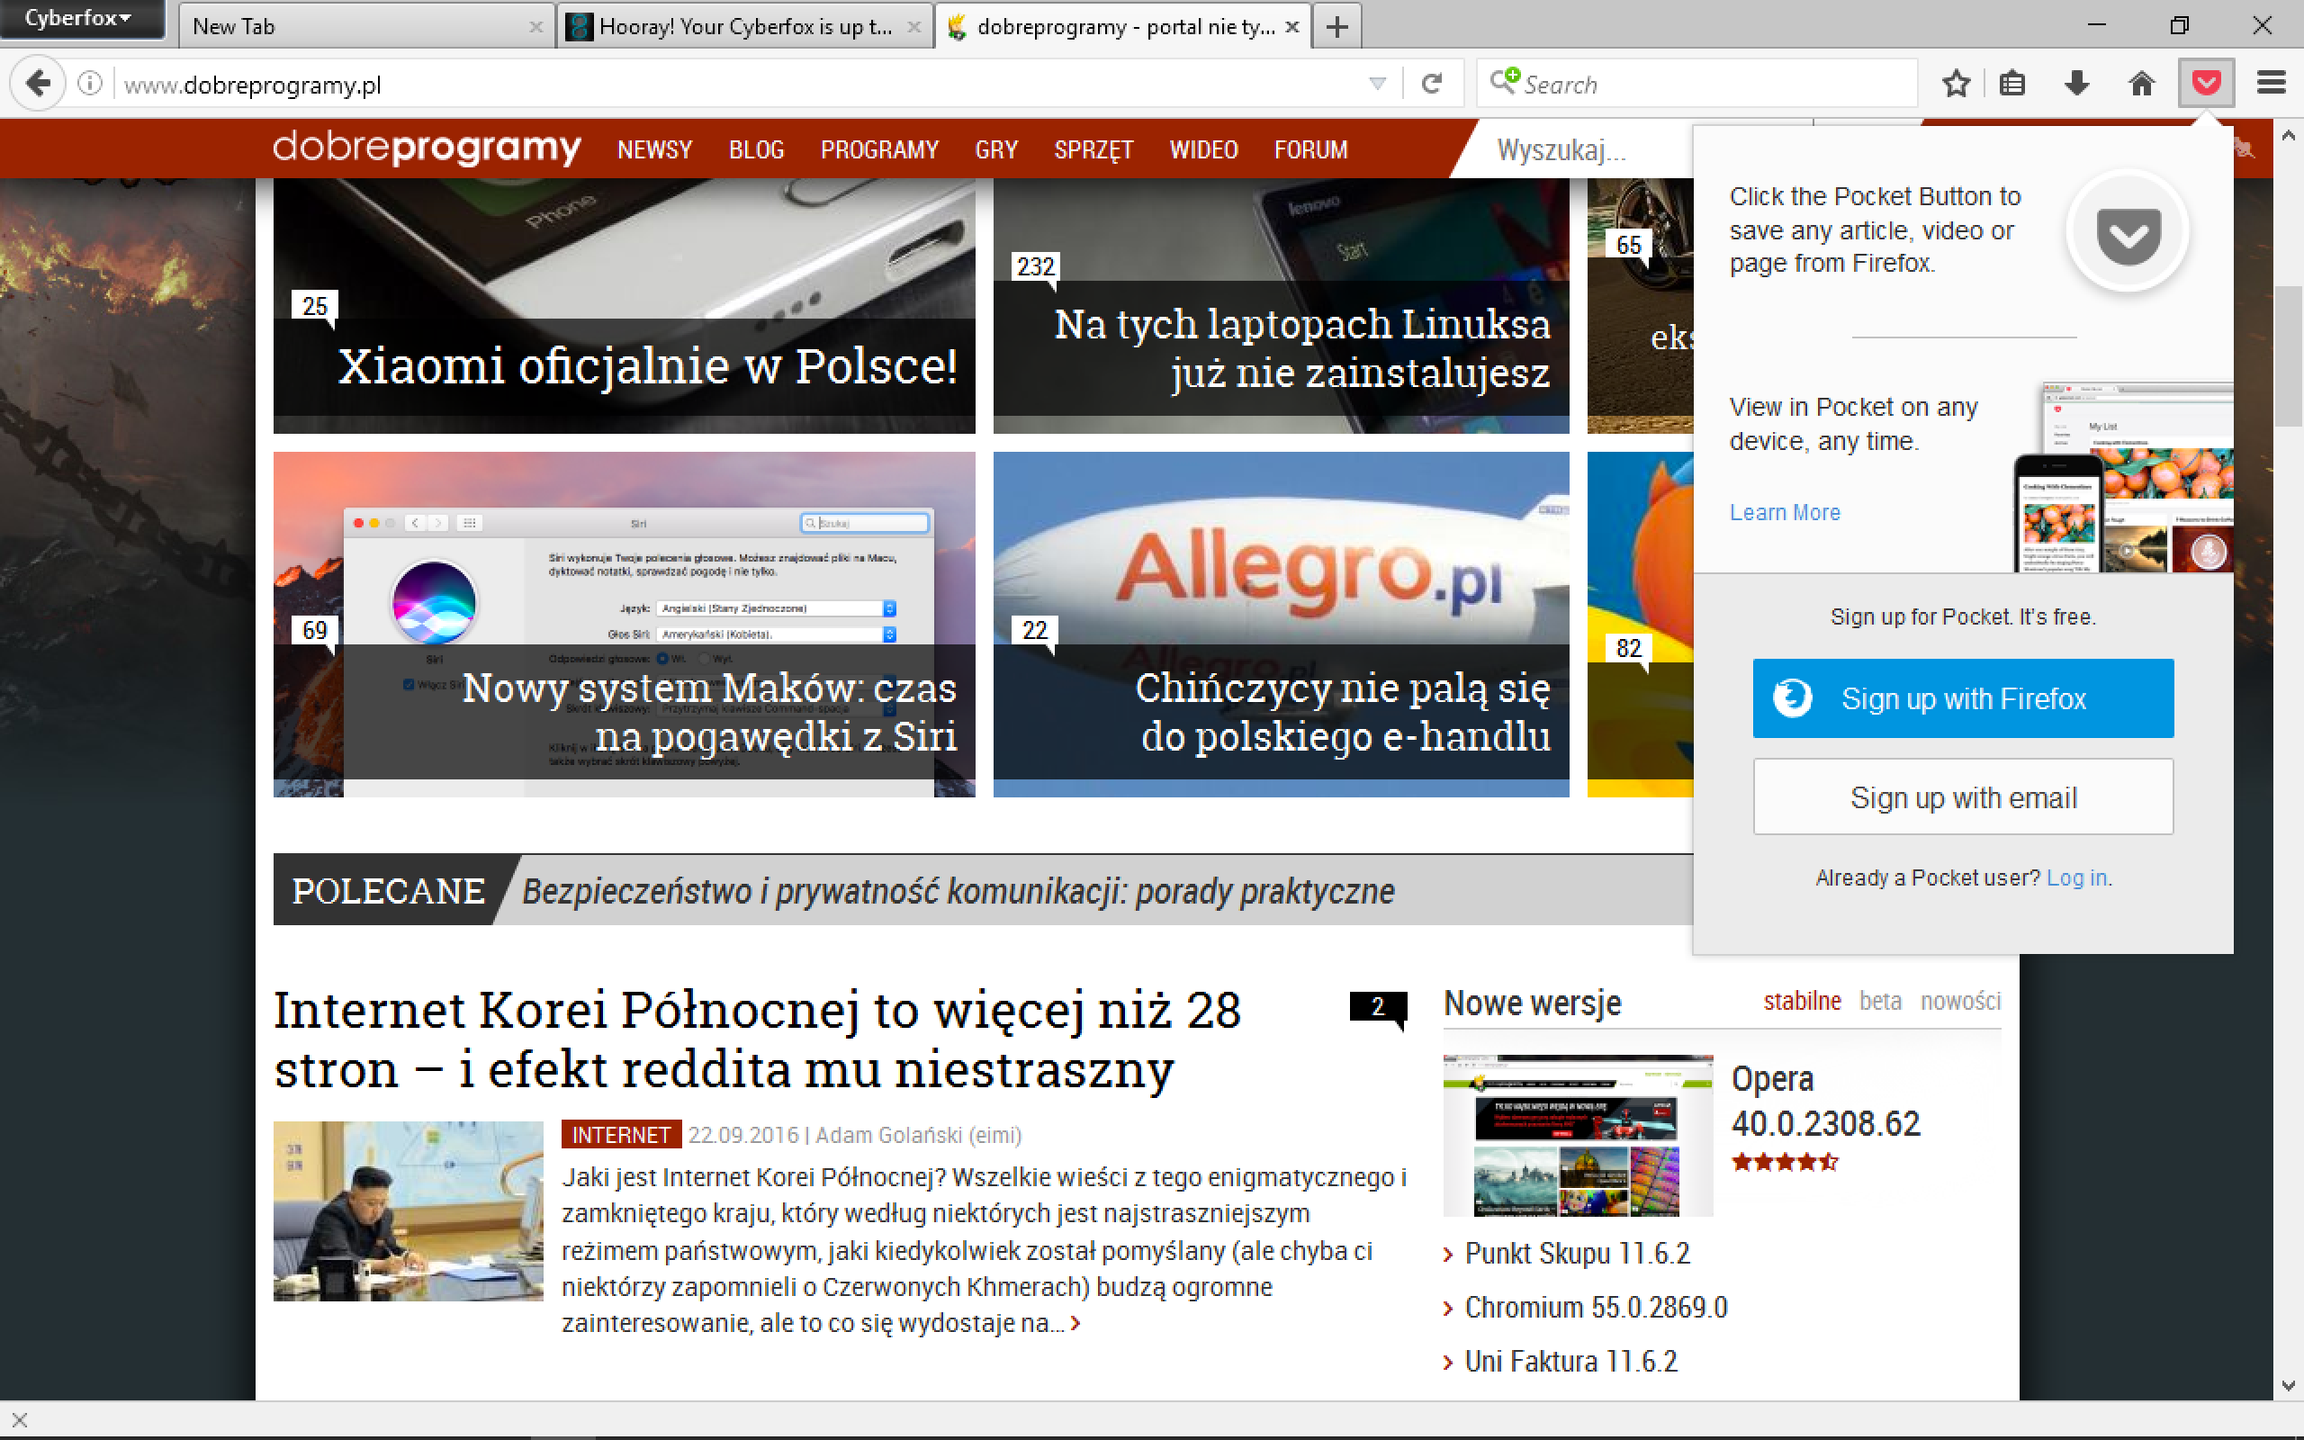The image size is (2304, 1440).
Task: Click the page scrollbar down arrow
Action: pos(2288,1386)
